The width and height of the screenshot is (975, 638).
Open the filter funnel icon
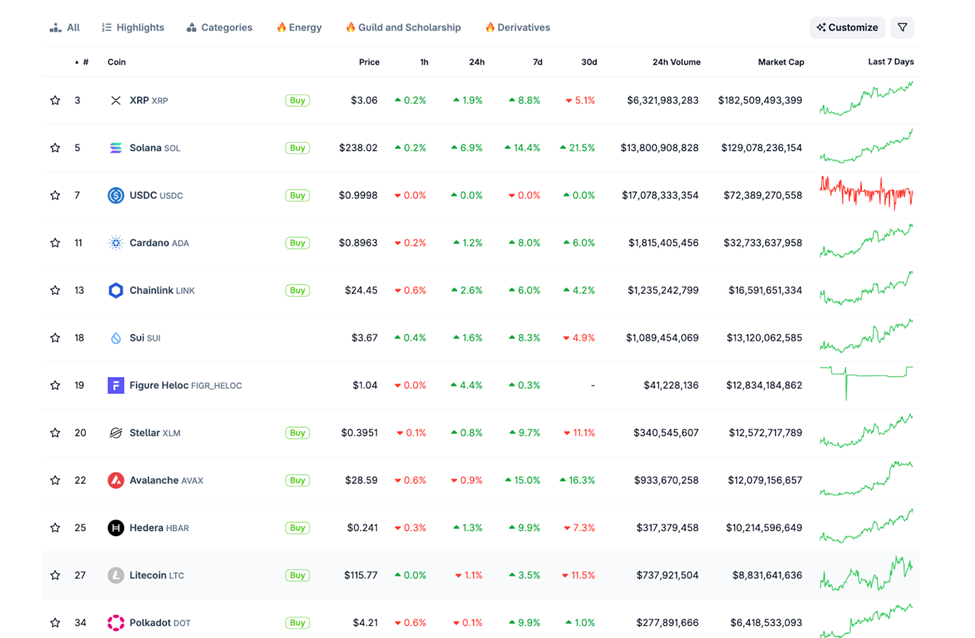(x=902, y=28)
